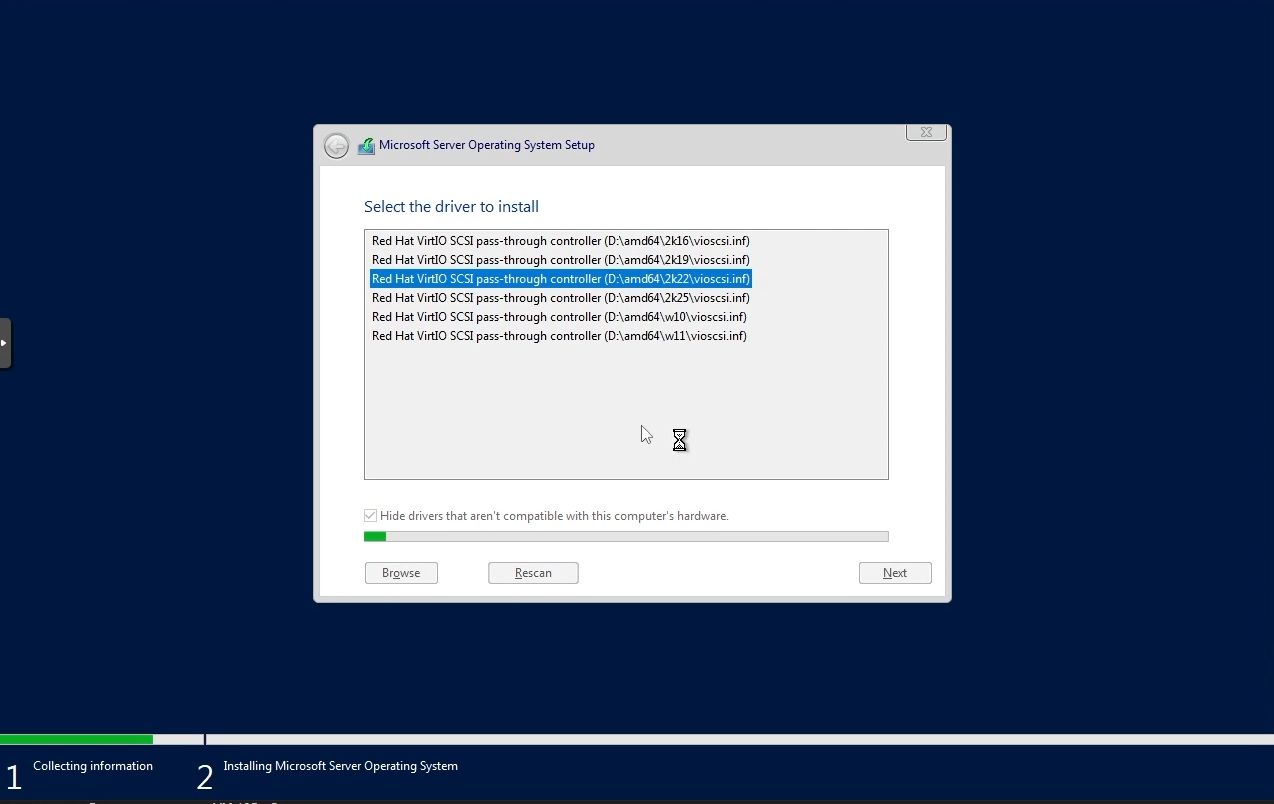1274x804 pixels.
Task: Click the Next button
Action: click(x=894, y=572)
